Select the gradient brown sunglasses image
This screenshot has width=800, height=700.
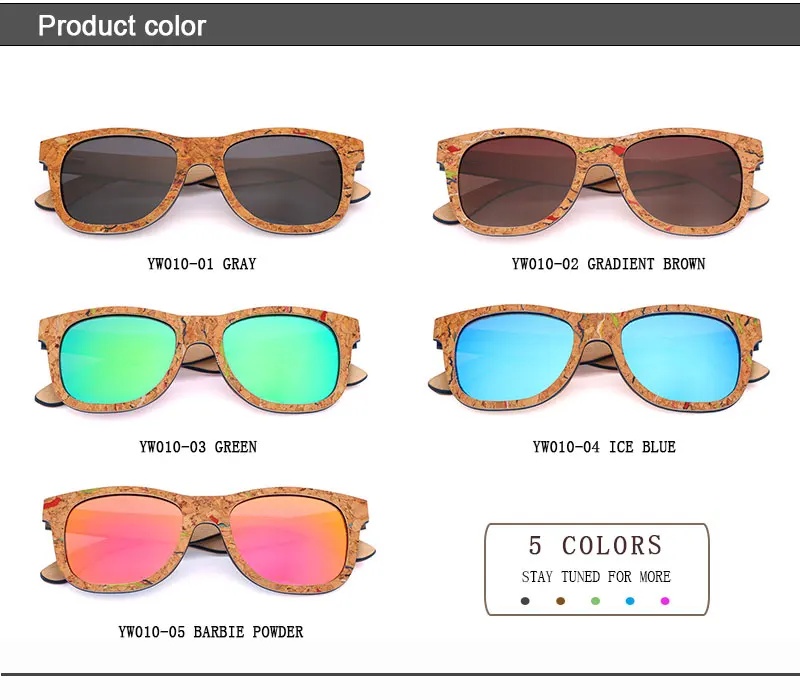coord(601,183)
